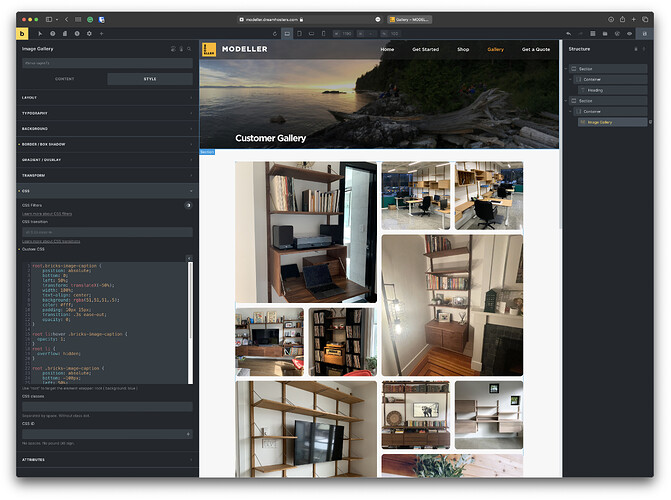Image resolution: width=671 pixels, height=500 pixels.
Task: Expand the Layout style group
Action: tap(107, 98)
